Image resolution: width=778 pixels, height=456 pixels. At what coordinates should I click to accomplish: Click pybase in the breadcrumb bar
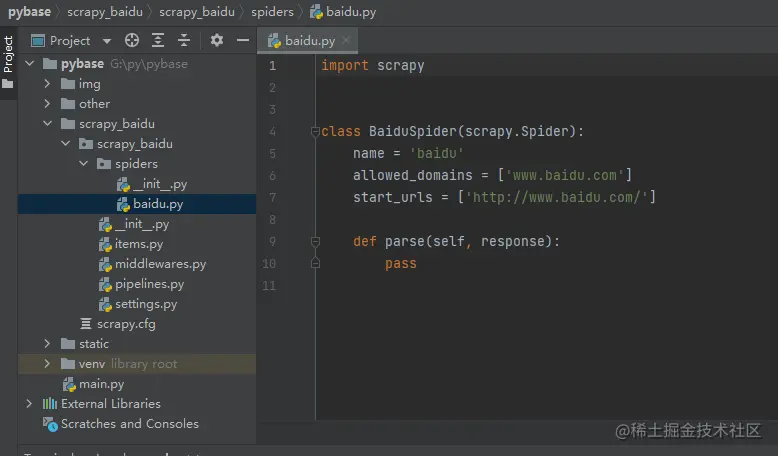[x=29, y=12]
